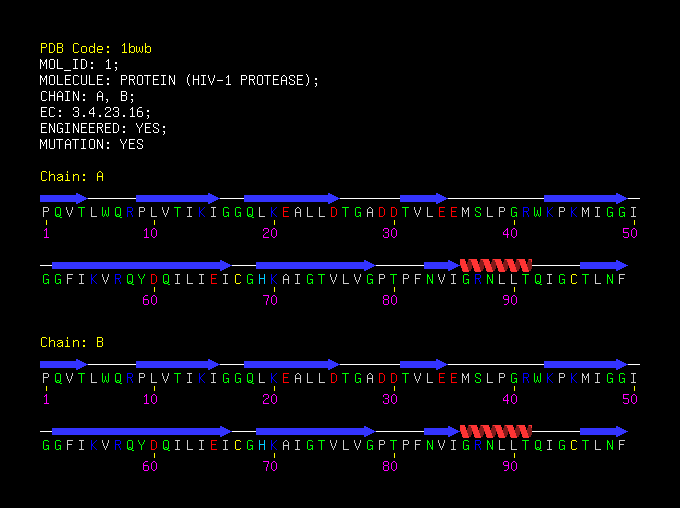
Task: Click the 'MUTATION: YES' line
Action: 92,144
